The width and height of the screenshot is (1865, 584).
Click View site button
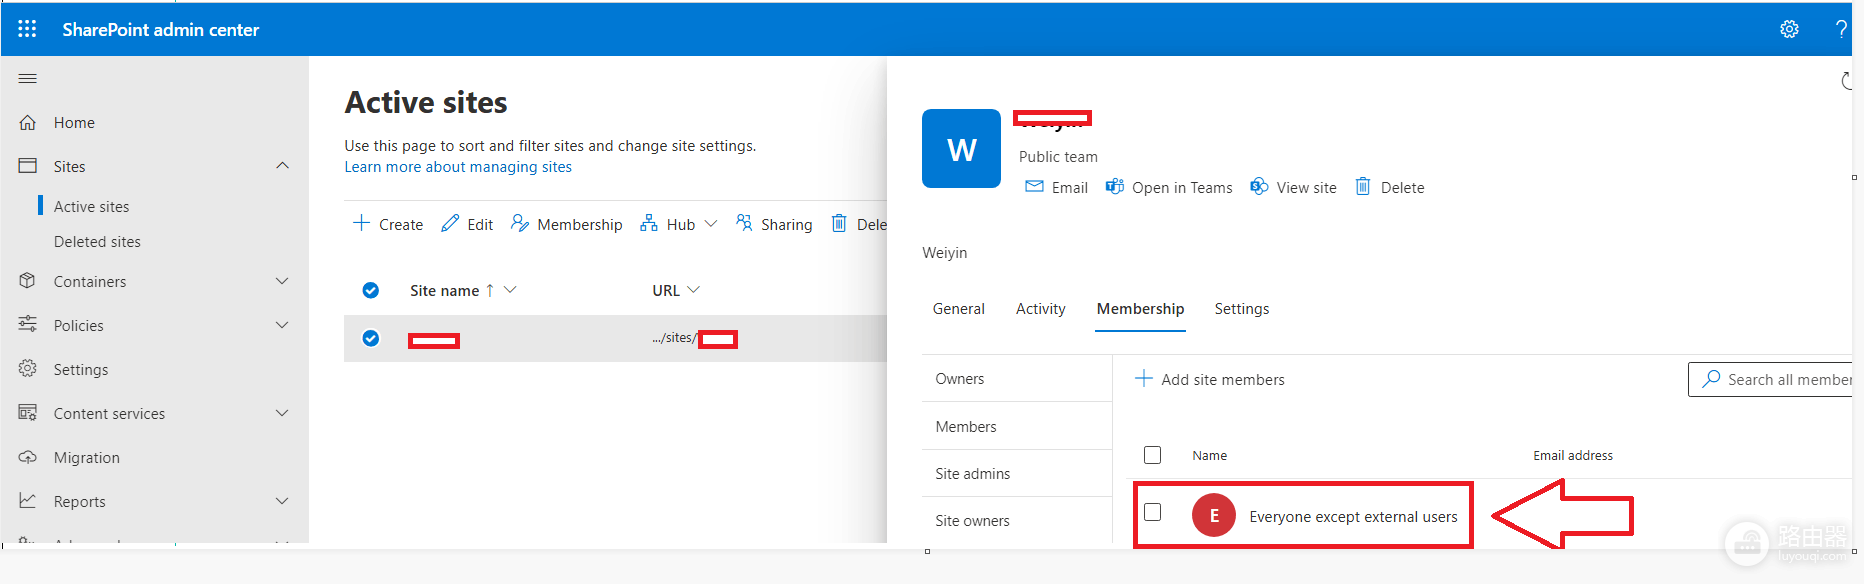pos(1293,187)
